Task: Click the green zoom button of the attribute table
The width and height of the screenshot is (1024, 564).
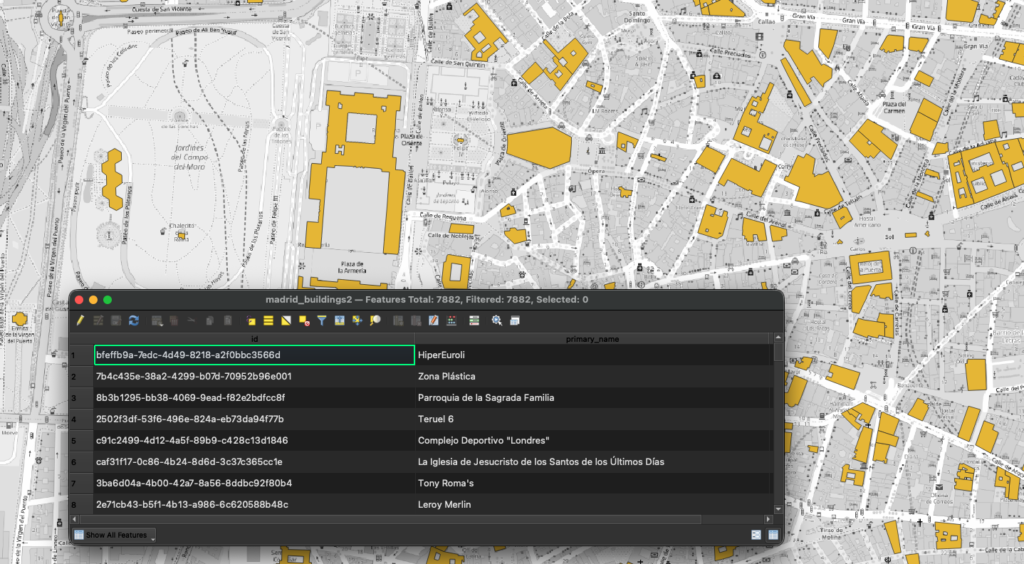Action: pyautogui.click(x=108, y=300)
